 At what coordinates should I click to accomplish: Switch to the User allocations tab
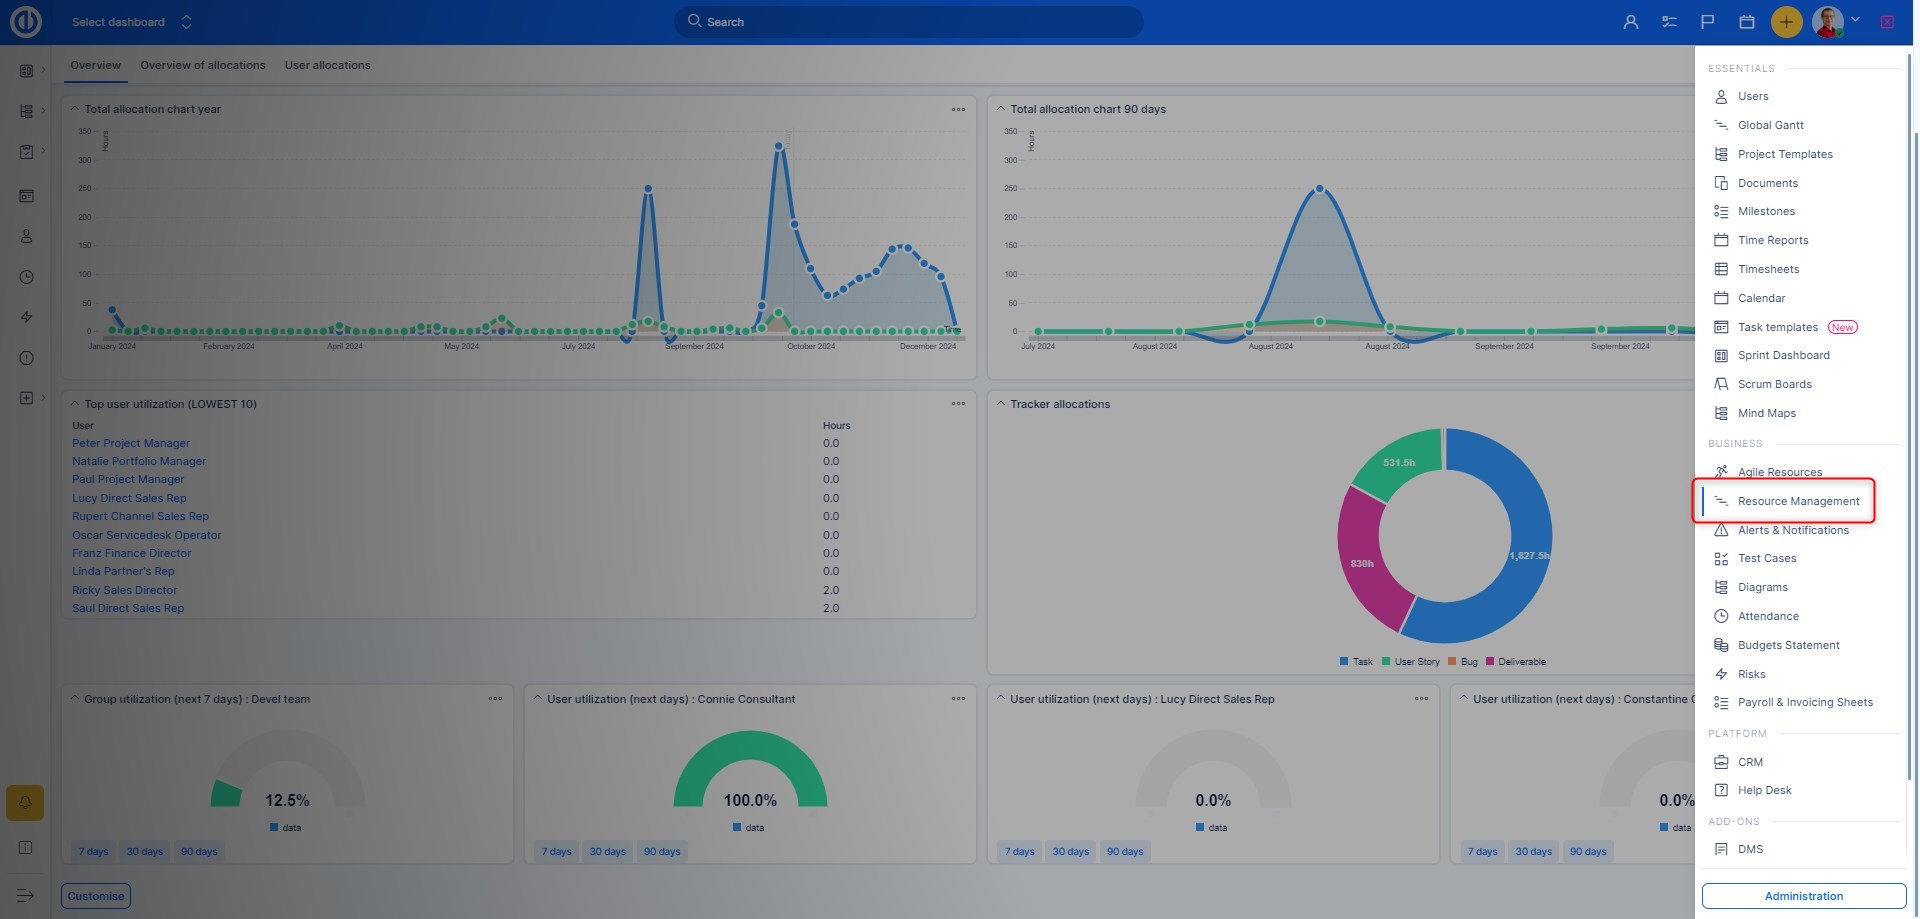click(327, 66)
